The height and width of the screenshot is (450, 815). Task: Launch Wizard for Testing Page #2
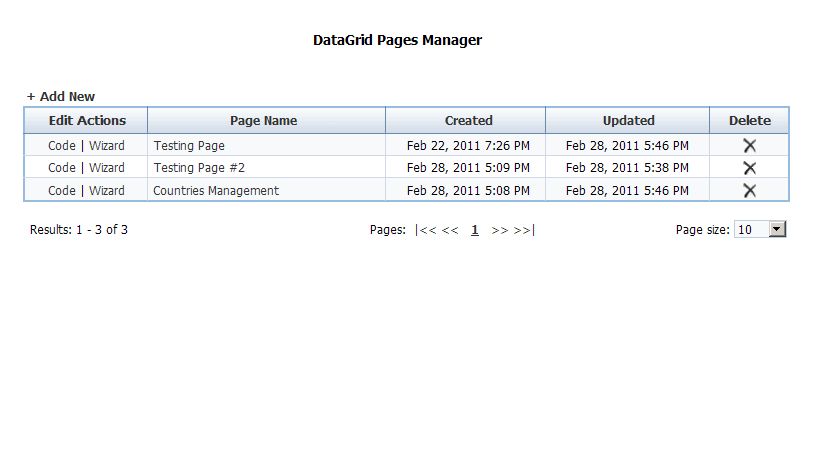(107, 168)
